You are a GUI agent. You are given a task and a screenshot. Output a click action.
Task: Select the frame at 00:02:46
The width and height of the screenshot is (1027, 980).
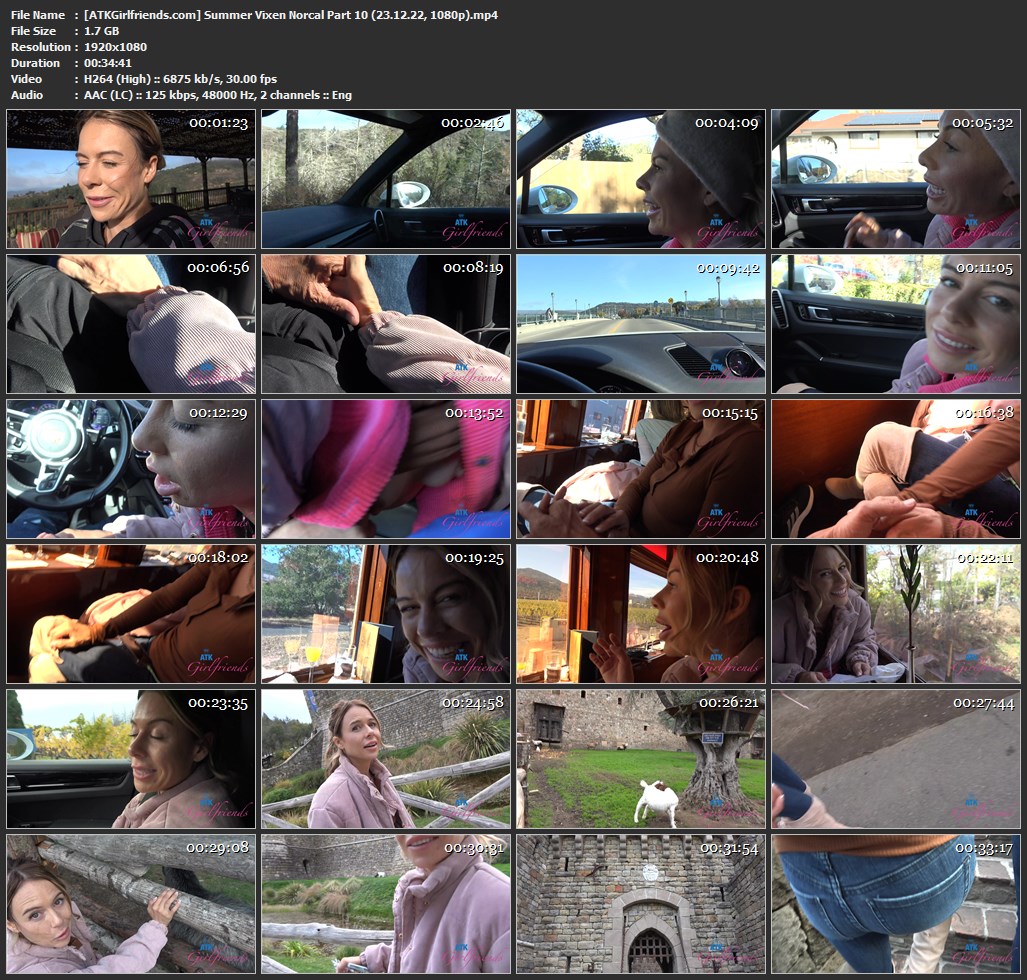tap(386, 179)
